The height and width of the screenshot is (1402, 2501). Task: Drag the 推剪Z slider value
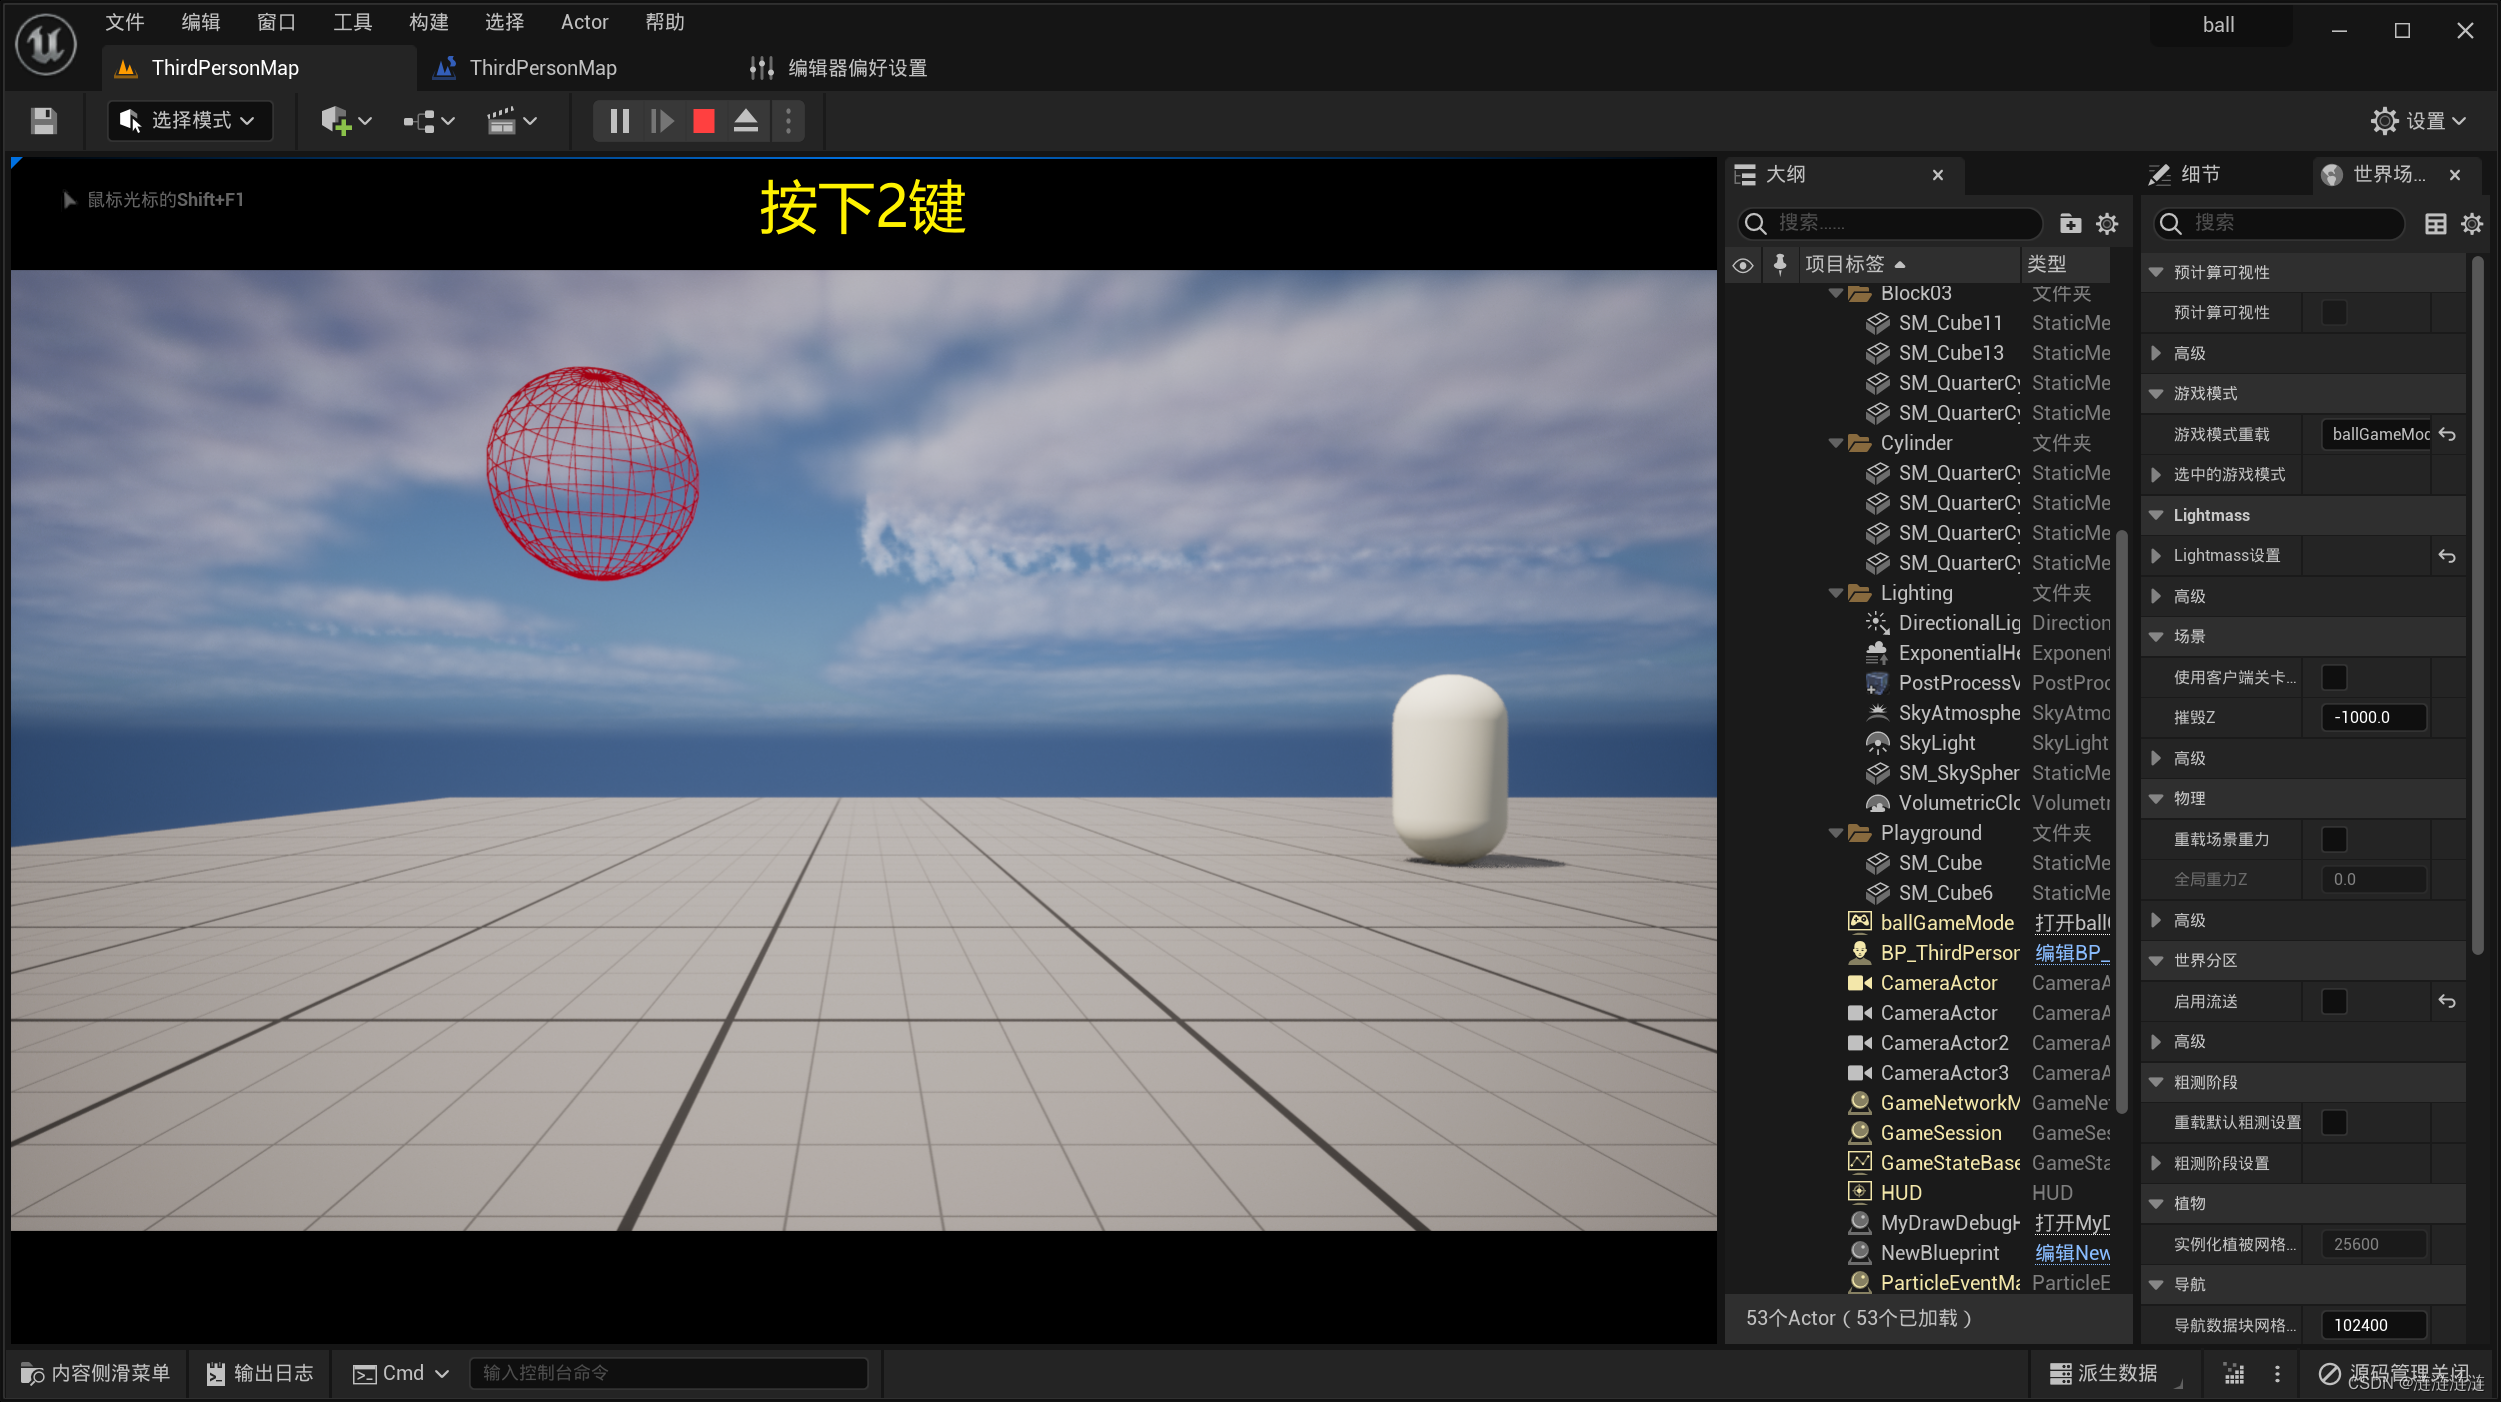point(2376,718)
